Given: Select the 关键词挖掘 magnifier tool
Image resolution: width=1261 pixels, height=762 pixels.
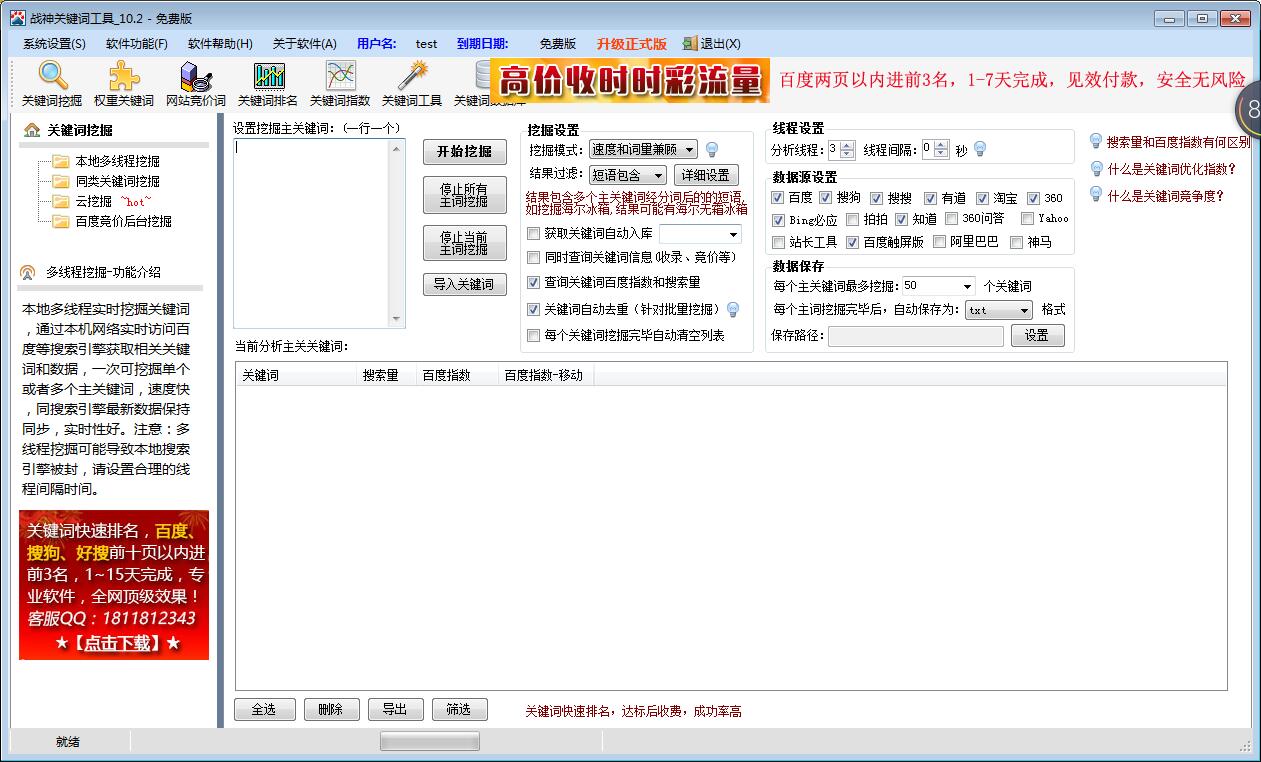Looking at the screenshot, I should pyautogui.click(x=51, y=82).
